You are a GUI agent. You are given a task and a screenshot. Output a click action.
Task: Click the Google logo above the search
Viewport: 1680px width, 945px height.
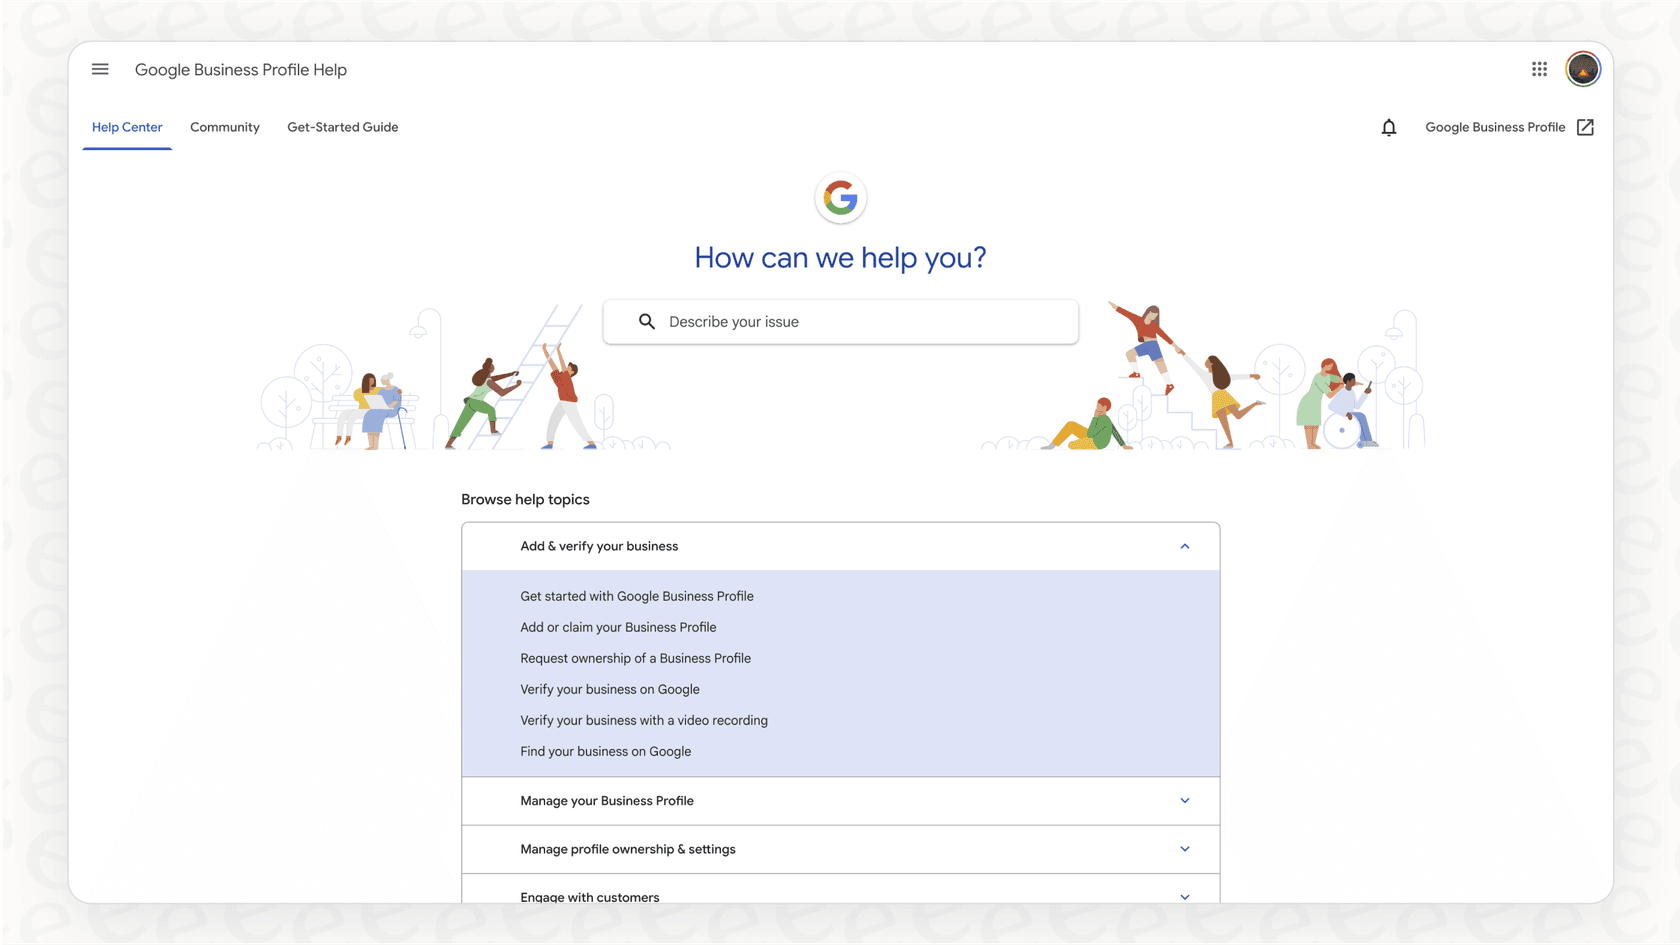tap(840, 198)
